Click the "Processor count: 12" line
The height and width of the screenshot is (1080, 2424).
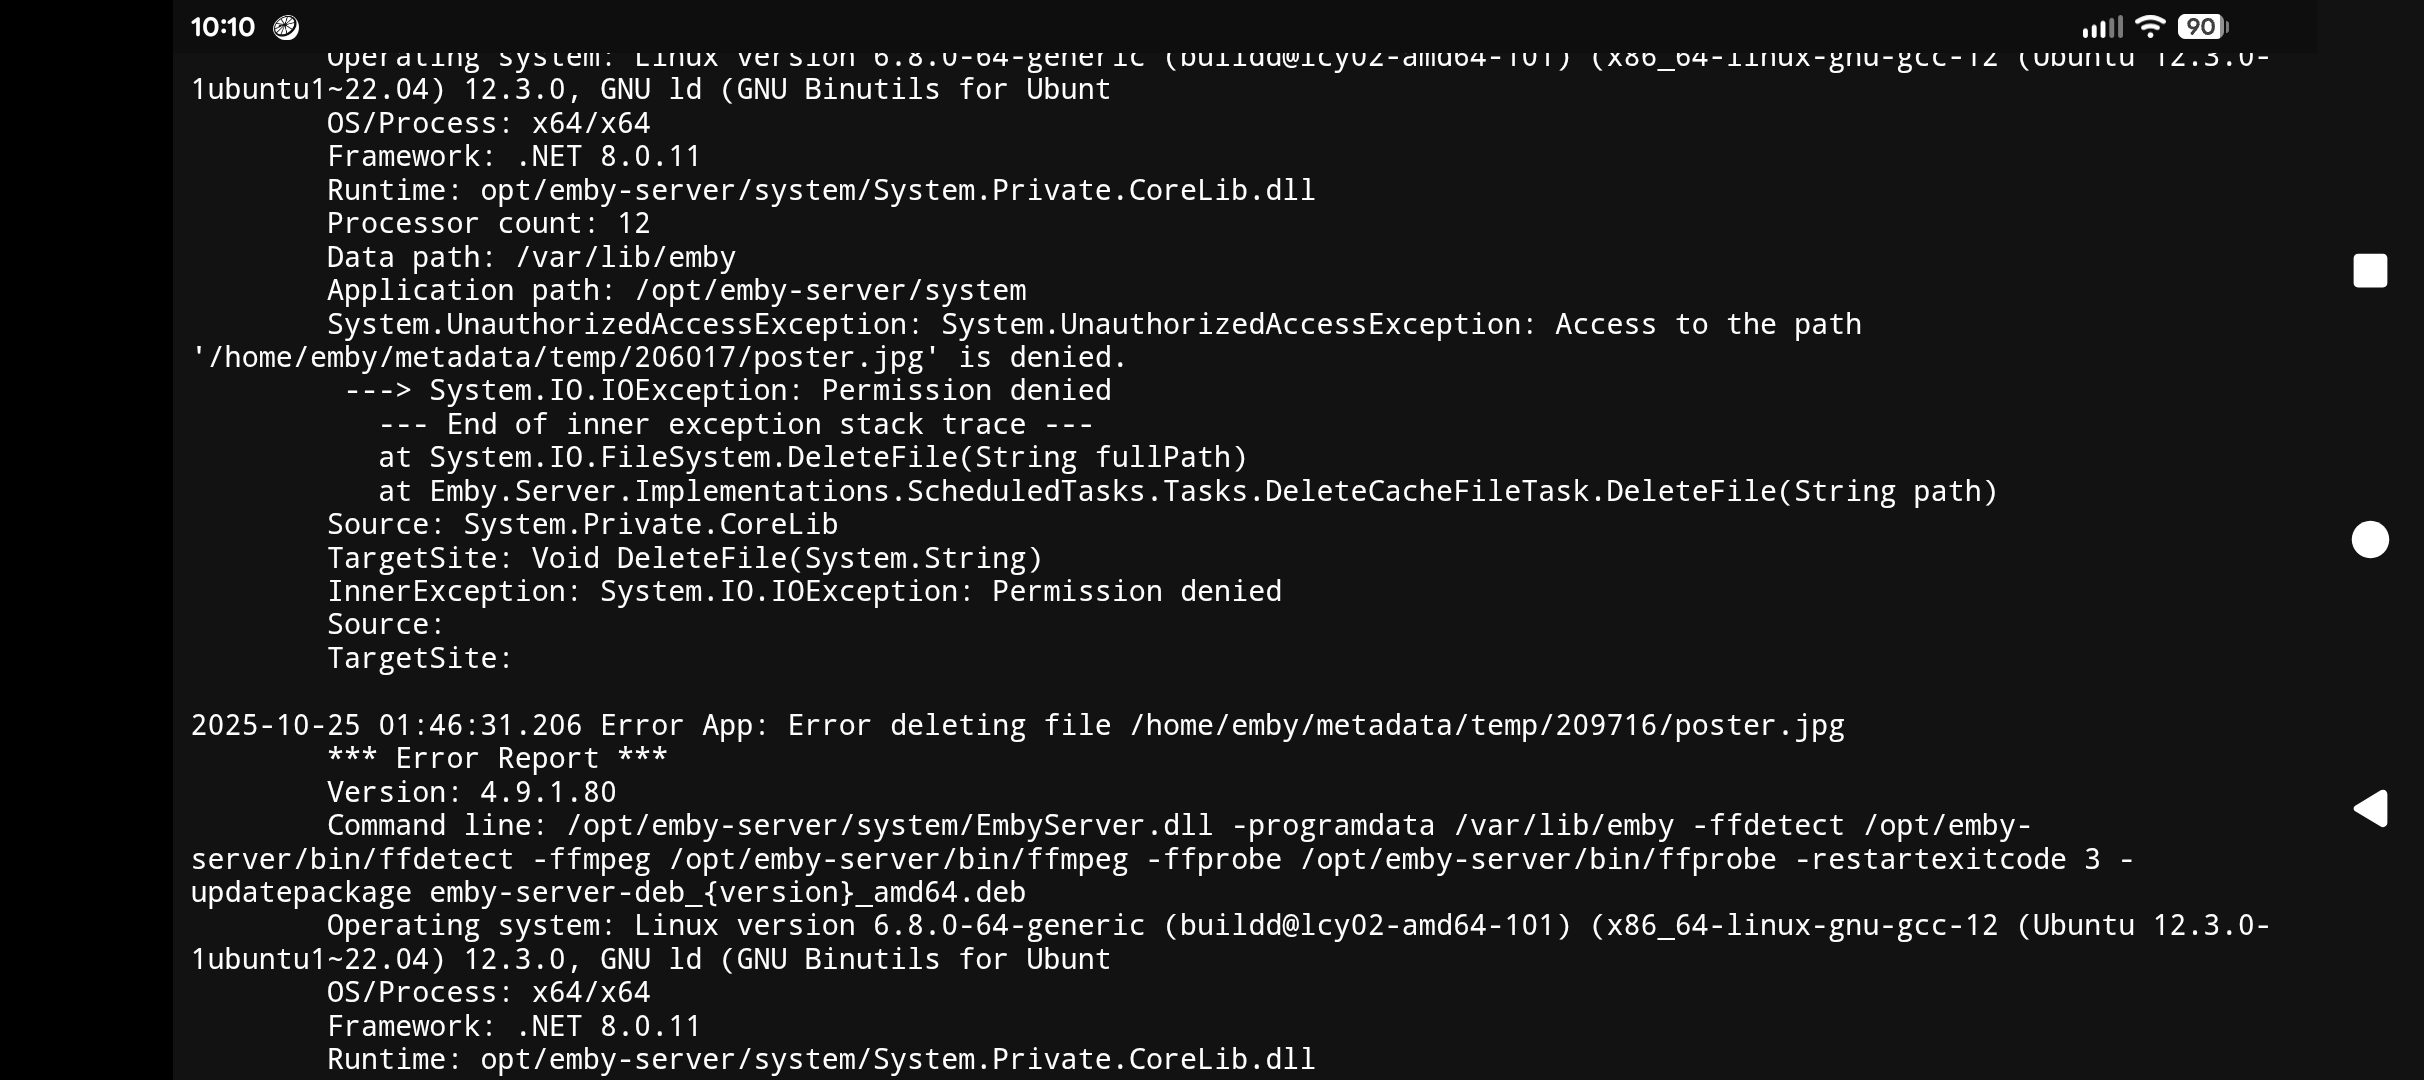[488, 223]
